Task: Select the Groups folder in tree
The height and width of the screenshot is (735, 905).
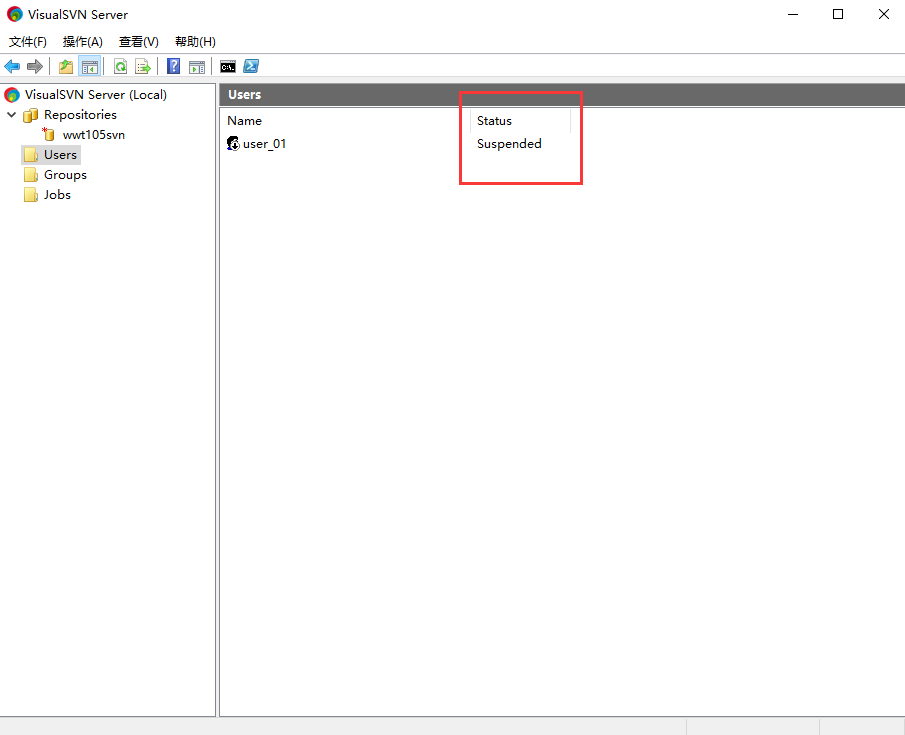Action: 65,175
